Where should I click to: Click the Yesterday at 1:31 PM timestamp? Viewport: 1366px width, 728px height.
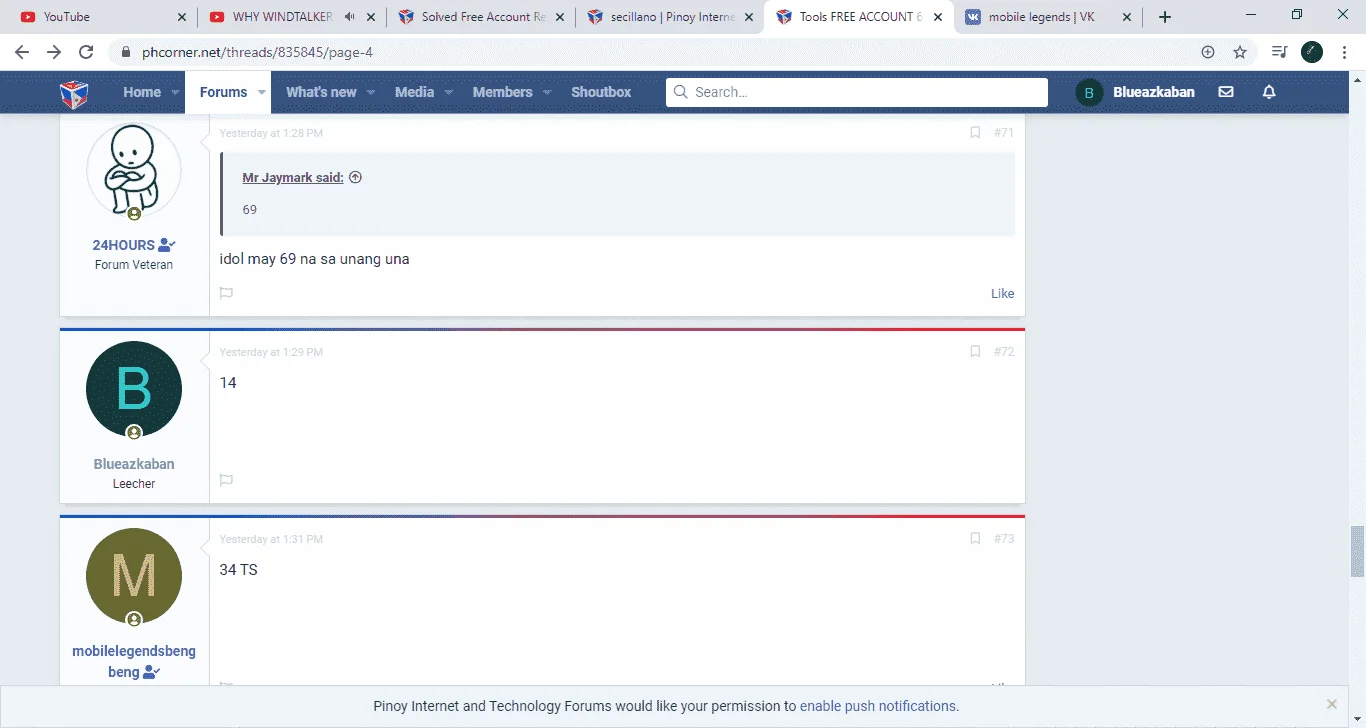point(271,539)
